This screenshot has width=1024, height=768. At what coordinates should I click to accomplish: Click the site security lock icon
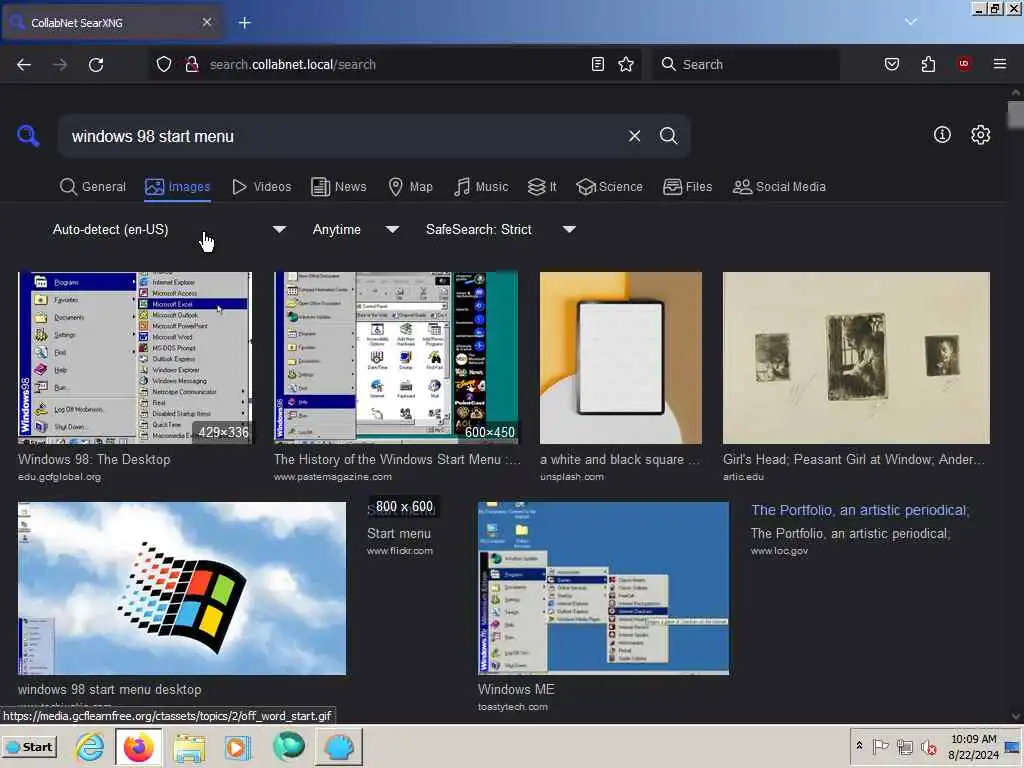191,64
